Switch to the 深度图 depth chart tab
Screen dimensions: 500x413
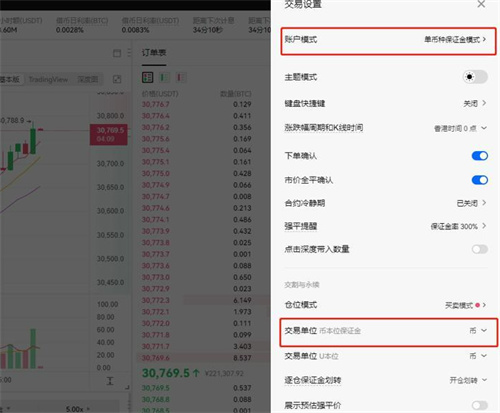click(88, 79)
